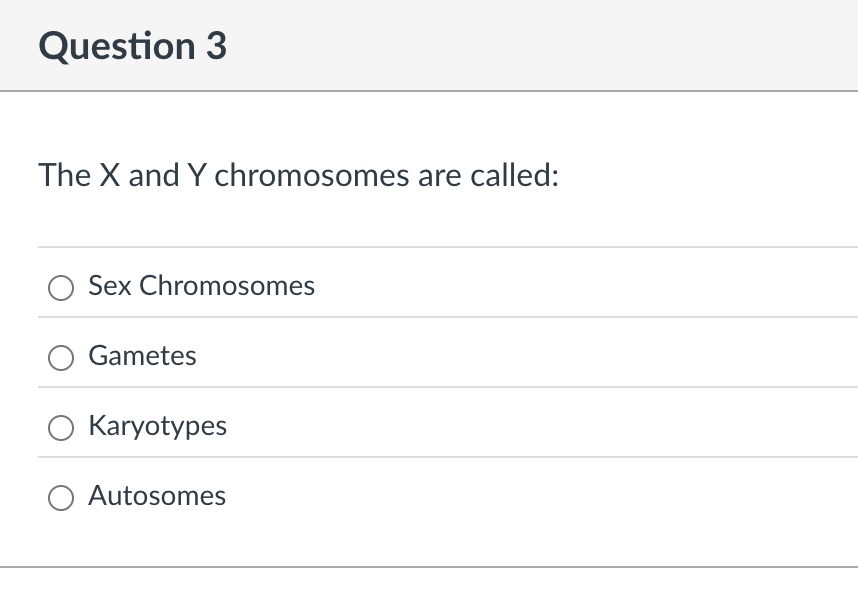Screen dimensions: 858x602
Task: Click the word The in question prompt
Action: point(65,176)
